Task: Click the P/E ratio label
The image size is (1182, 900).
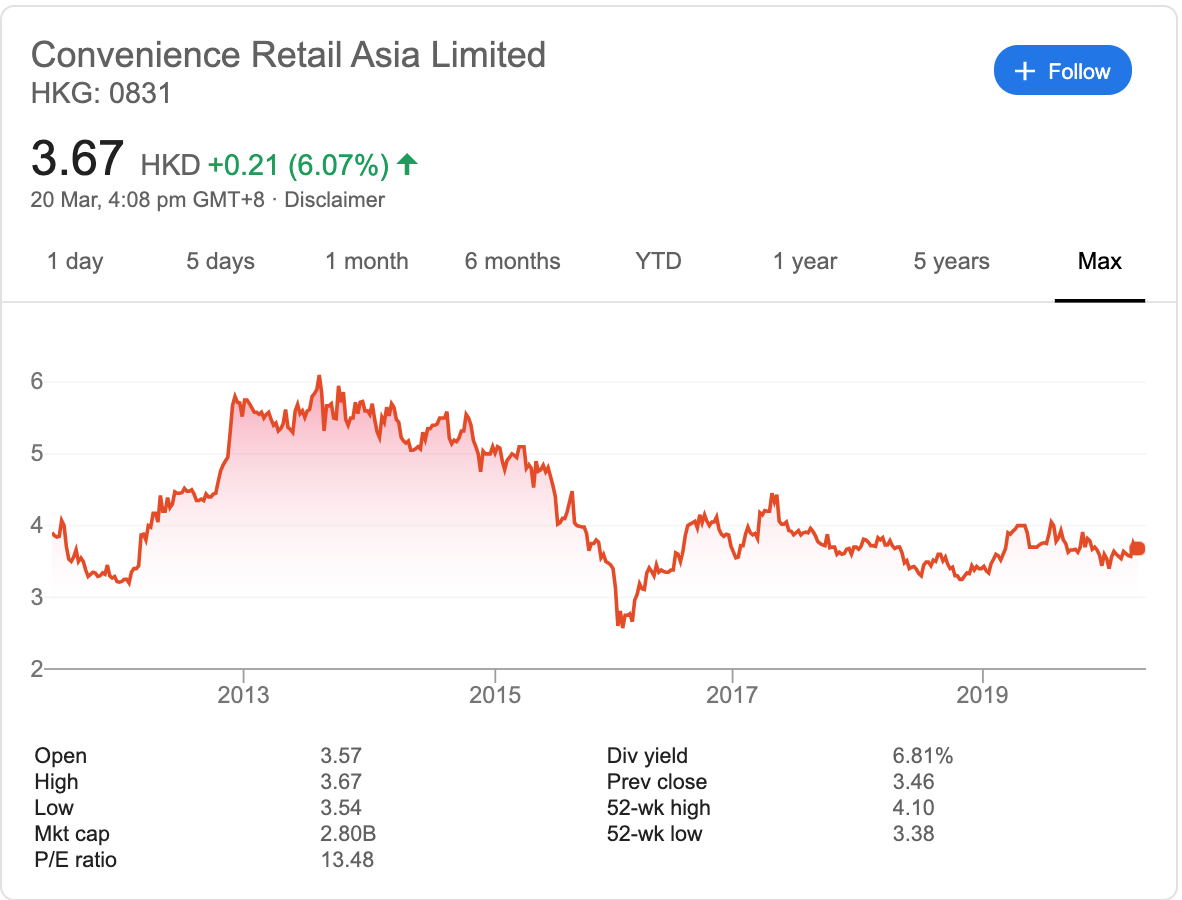Action: (x=75, y=859)
